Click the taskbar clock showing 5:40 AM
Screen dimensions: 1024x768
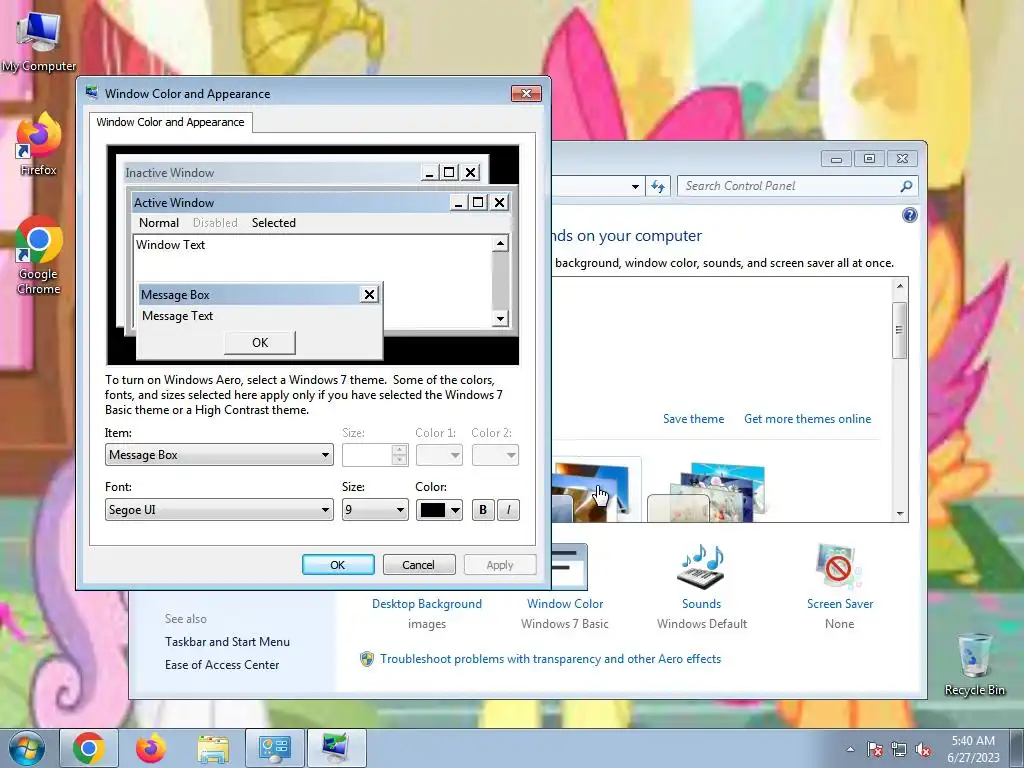pyautogui.click(x=973, y=749)
